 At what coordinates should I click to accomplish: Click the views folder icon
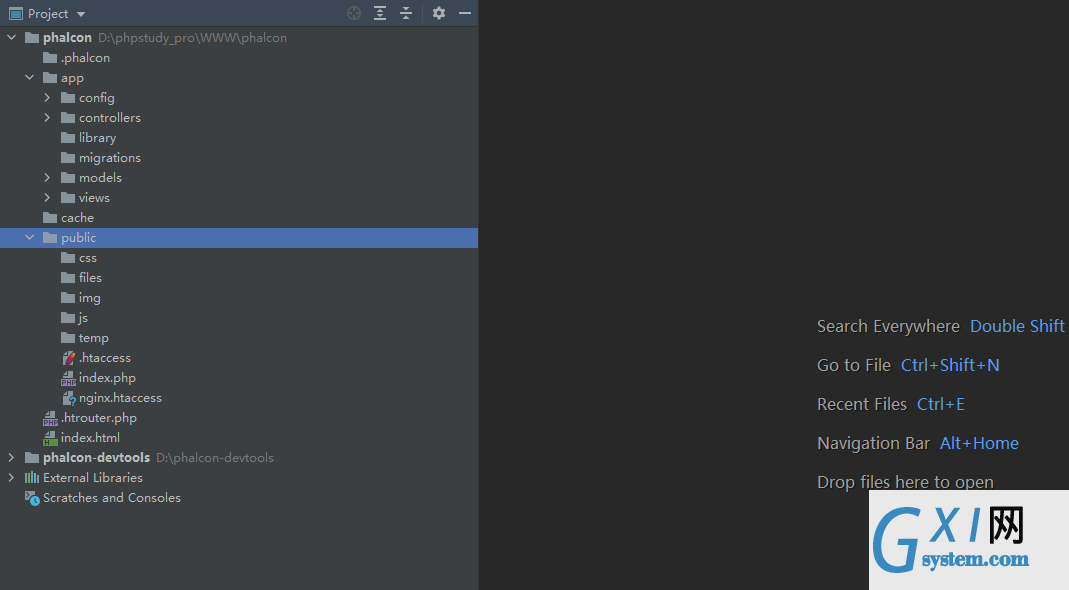(x=67, y=198)
